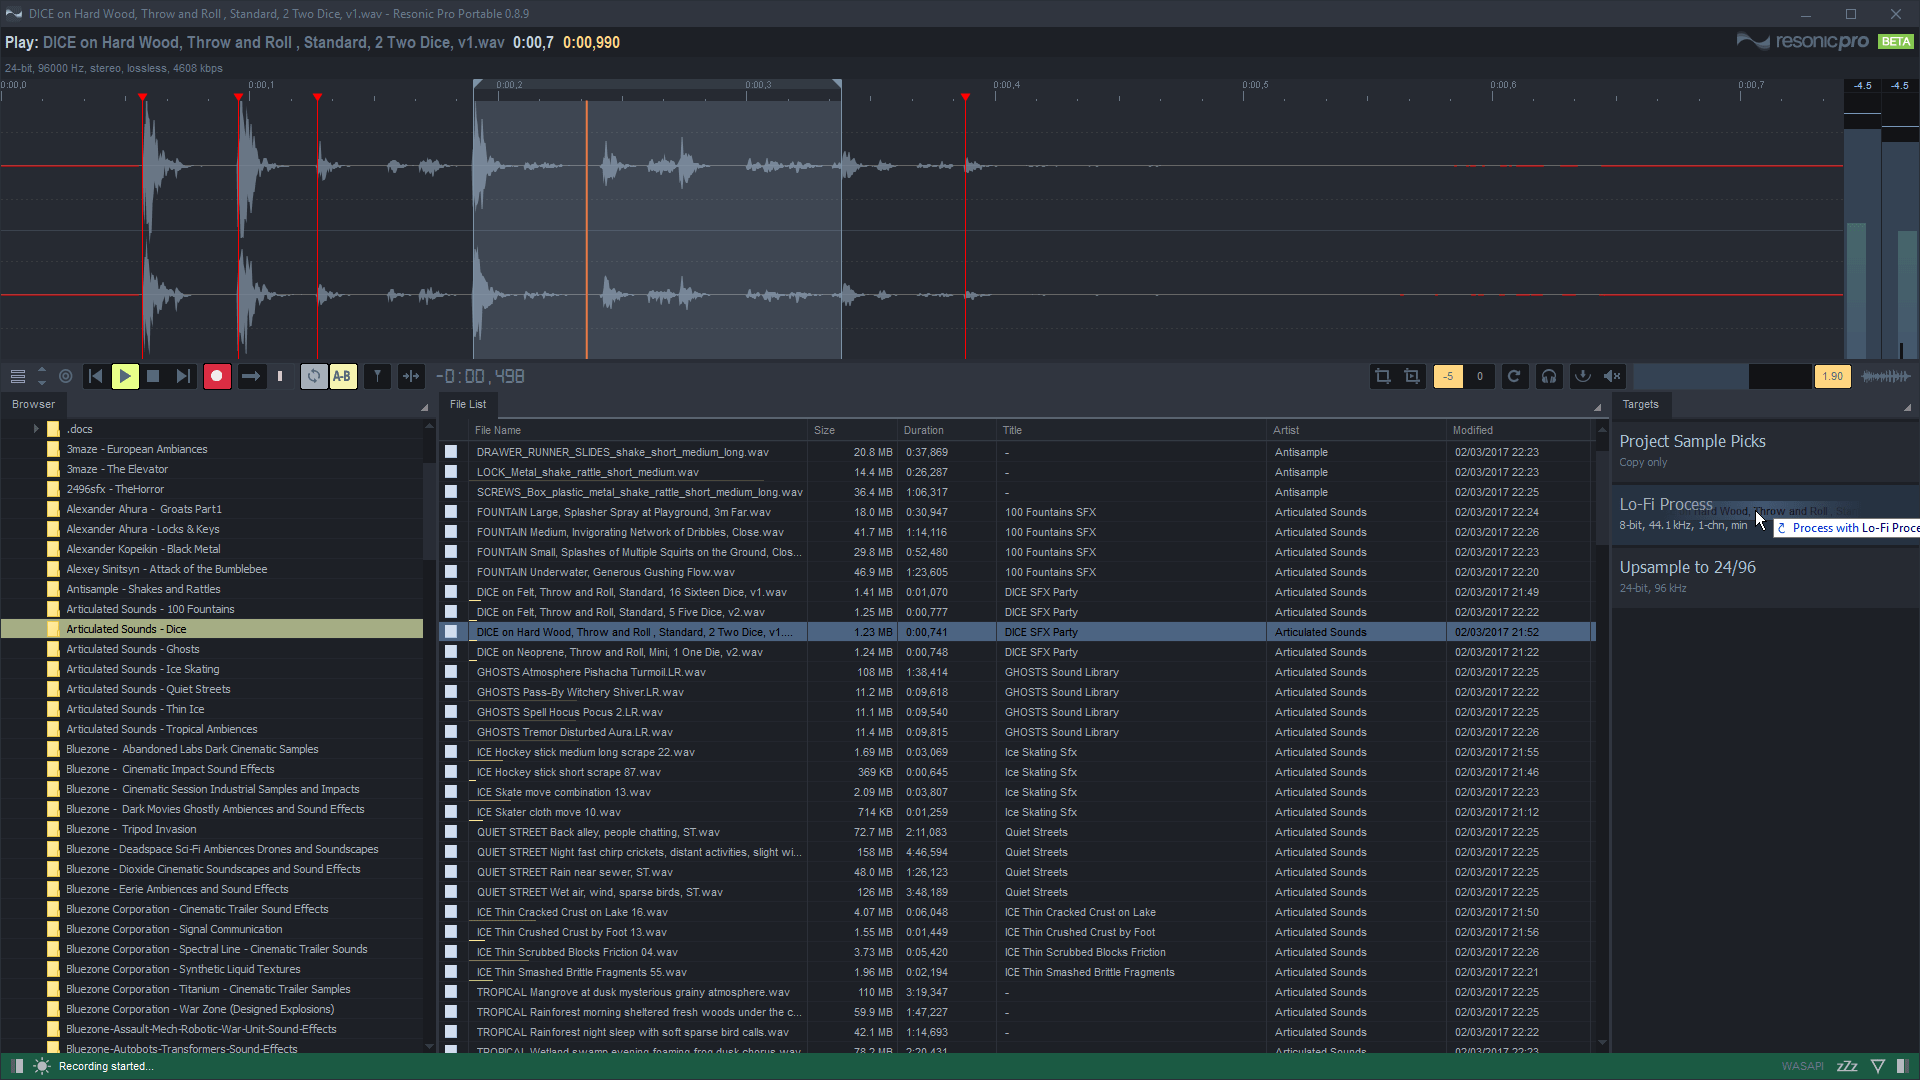
Task: Open the A-B repeat mode
Action: click(x=342, y=376)
